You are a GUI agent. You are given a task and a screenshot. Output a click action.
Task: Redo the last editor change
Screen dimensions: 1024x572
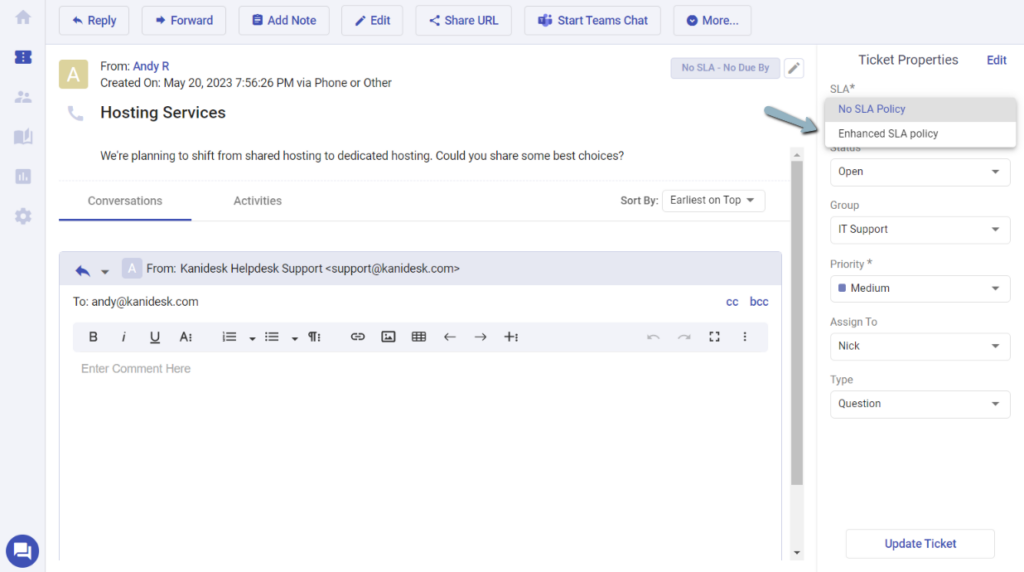pos(684,337)
